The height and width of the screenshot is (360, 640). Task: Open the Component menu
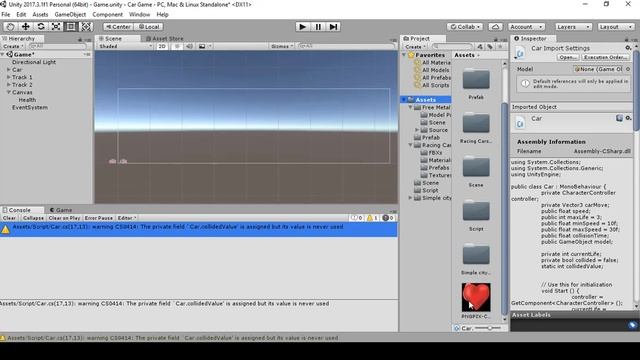(107, 14)
